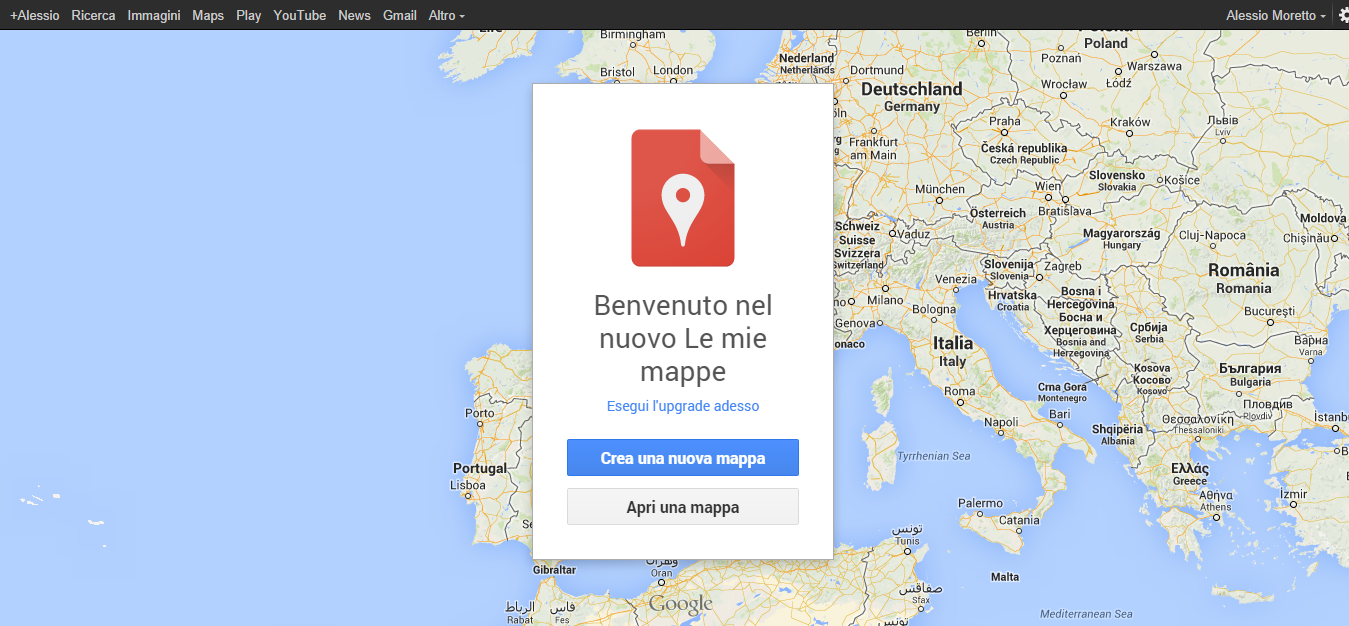
Task: Expand the Altro dropdown menu
Action: tap(446, 15)
